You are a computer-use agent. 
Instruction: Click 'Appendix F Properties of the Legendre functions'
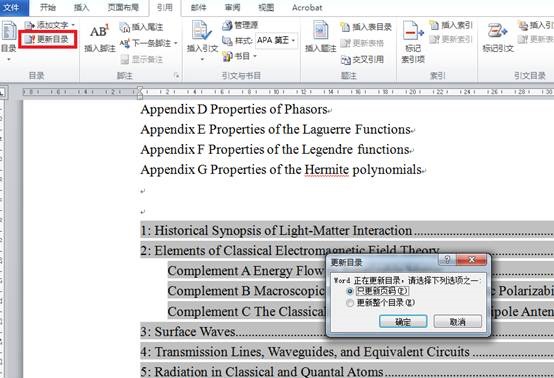[x=275, y=150]
